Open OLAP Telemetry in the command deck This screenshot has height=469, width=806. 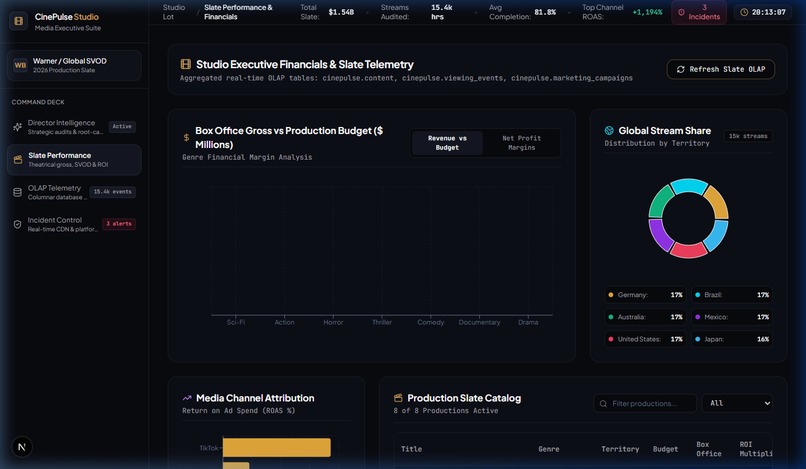(74, 192)
